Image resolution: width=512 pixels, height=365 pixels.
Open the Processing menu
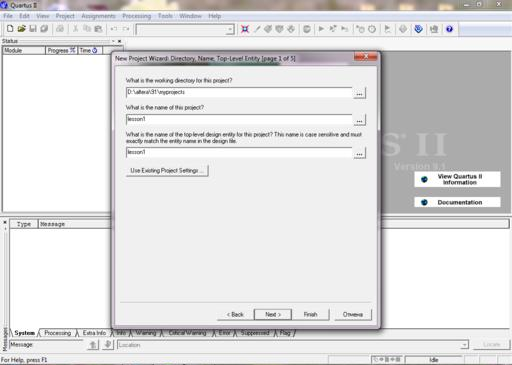click(136, 16)
